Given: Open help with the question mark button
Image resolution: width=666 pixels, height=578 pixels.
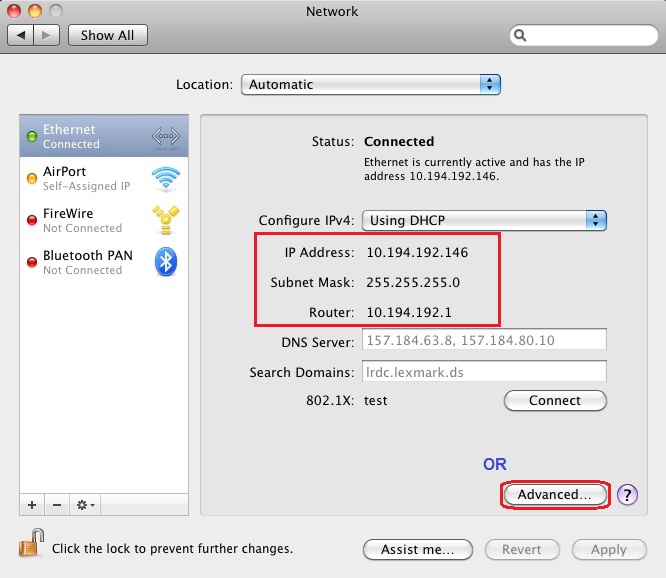Looking at the screenshot, I should (627, 494).
